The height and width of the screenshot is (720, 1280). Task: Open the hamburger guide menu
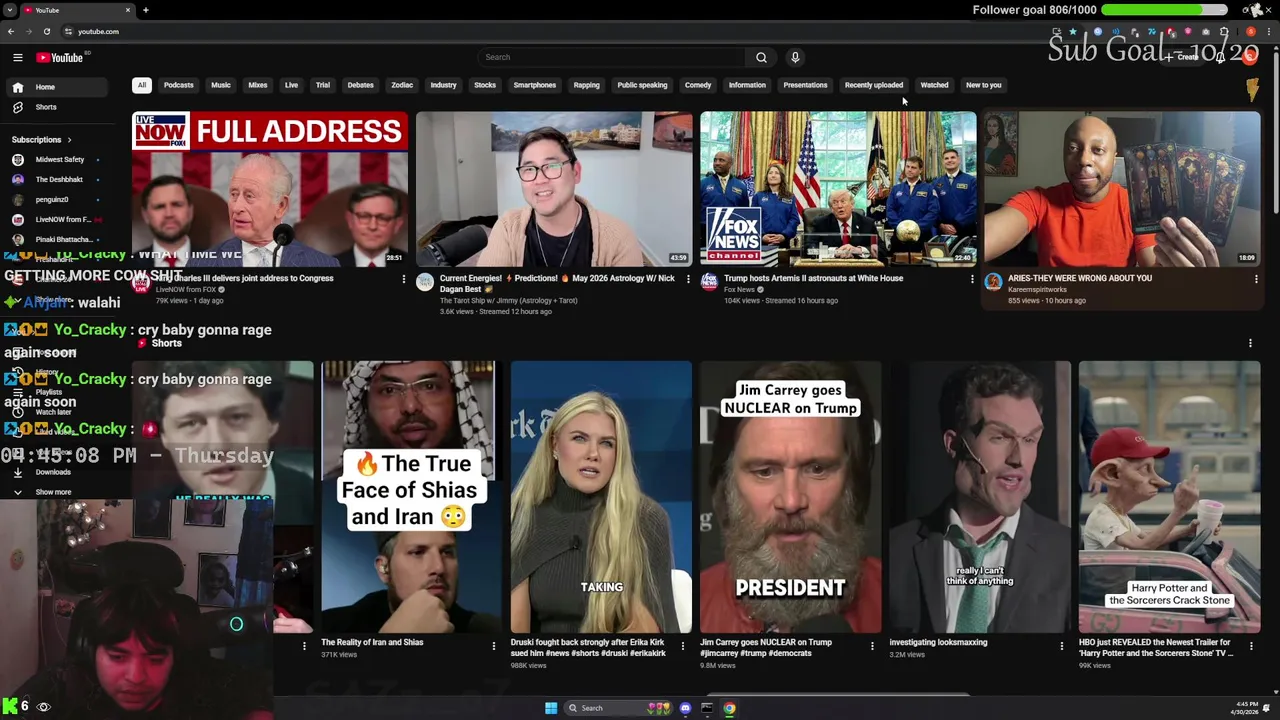17,58
